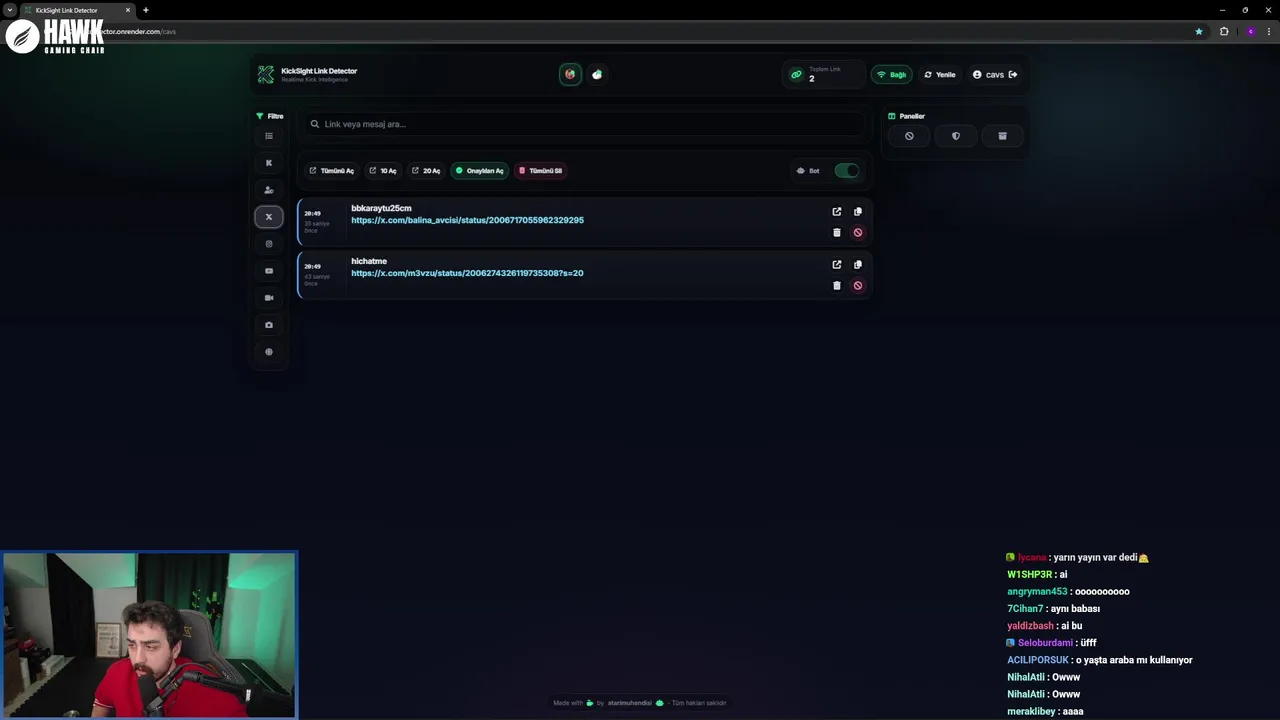
Task: Toggle the Bot switch off
Action: click(x=847, y=171)
